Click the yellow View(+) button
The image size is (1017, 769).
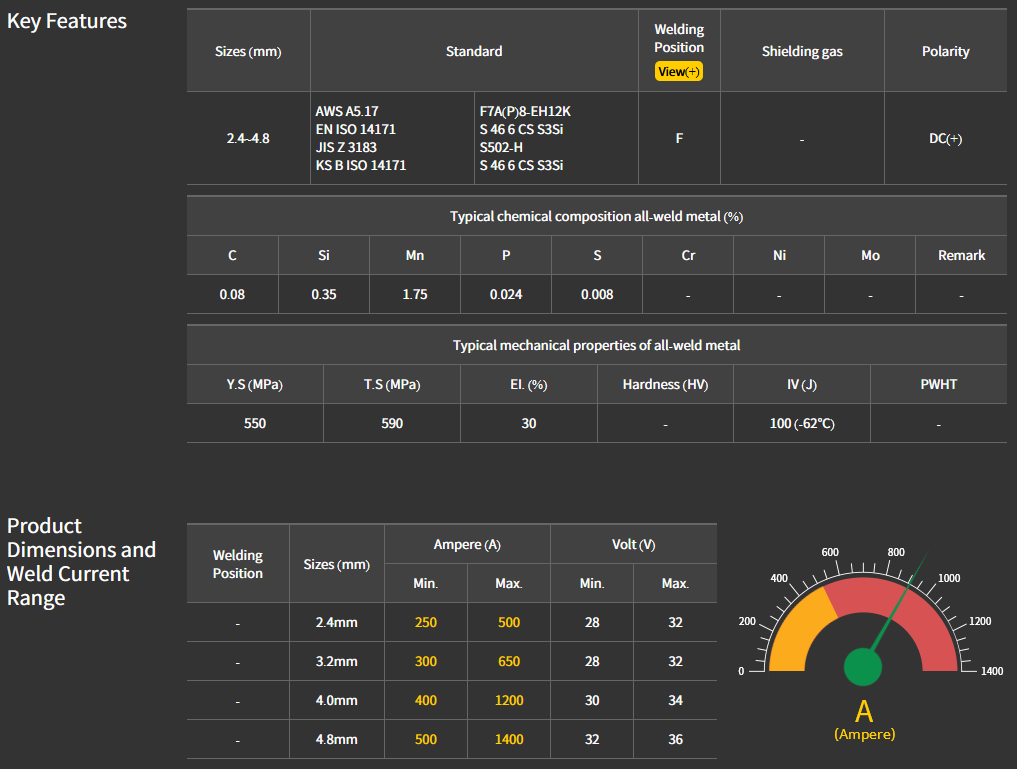coord(679,72)
